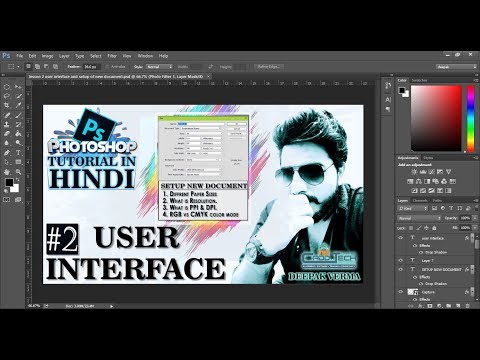The image size is (480, 360).
Task: Toggle lock transparent pixels
Action: point(411,228)
